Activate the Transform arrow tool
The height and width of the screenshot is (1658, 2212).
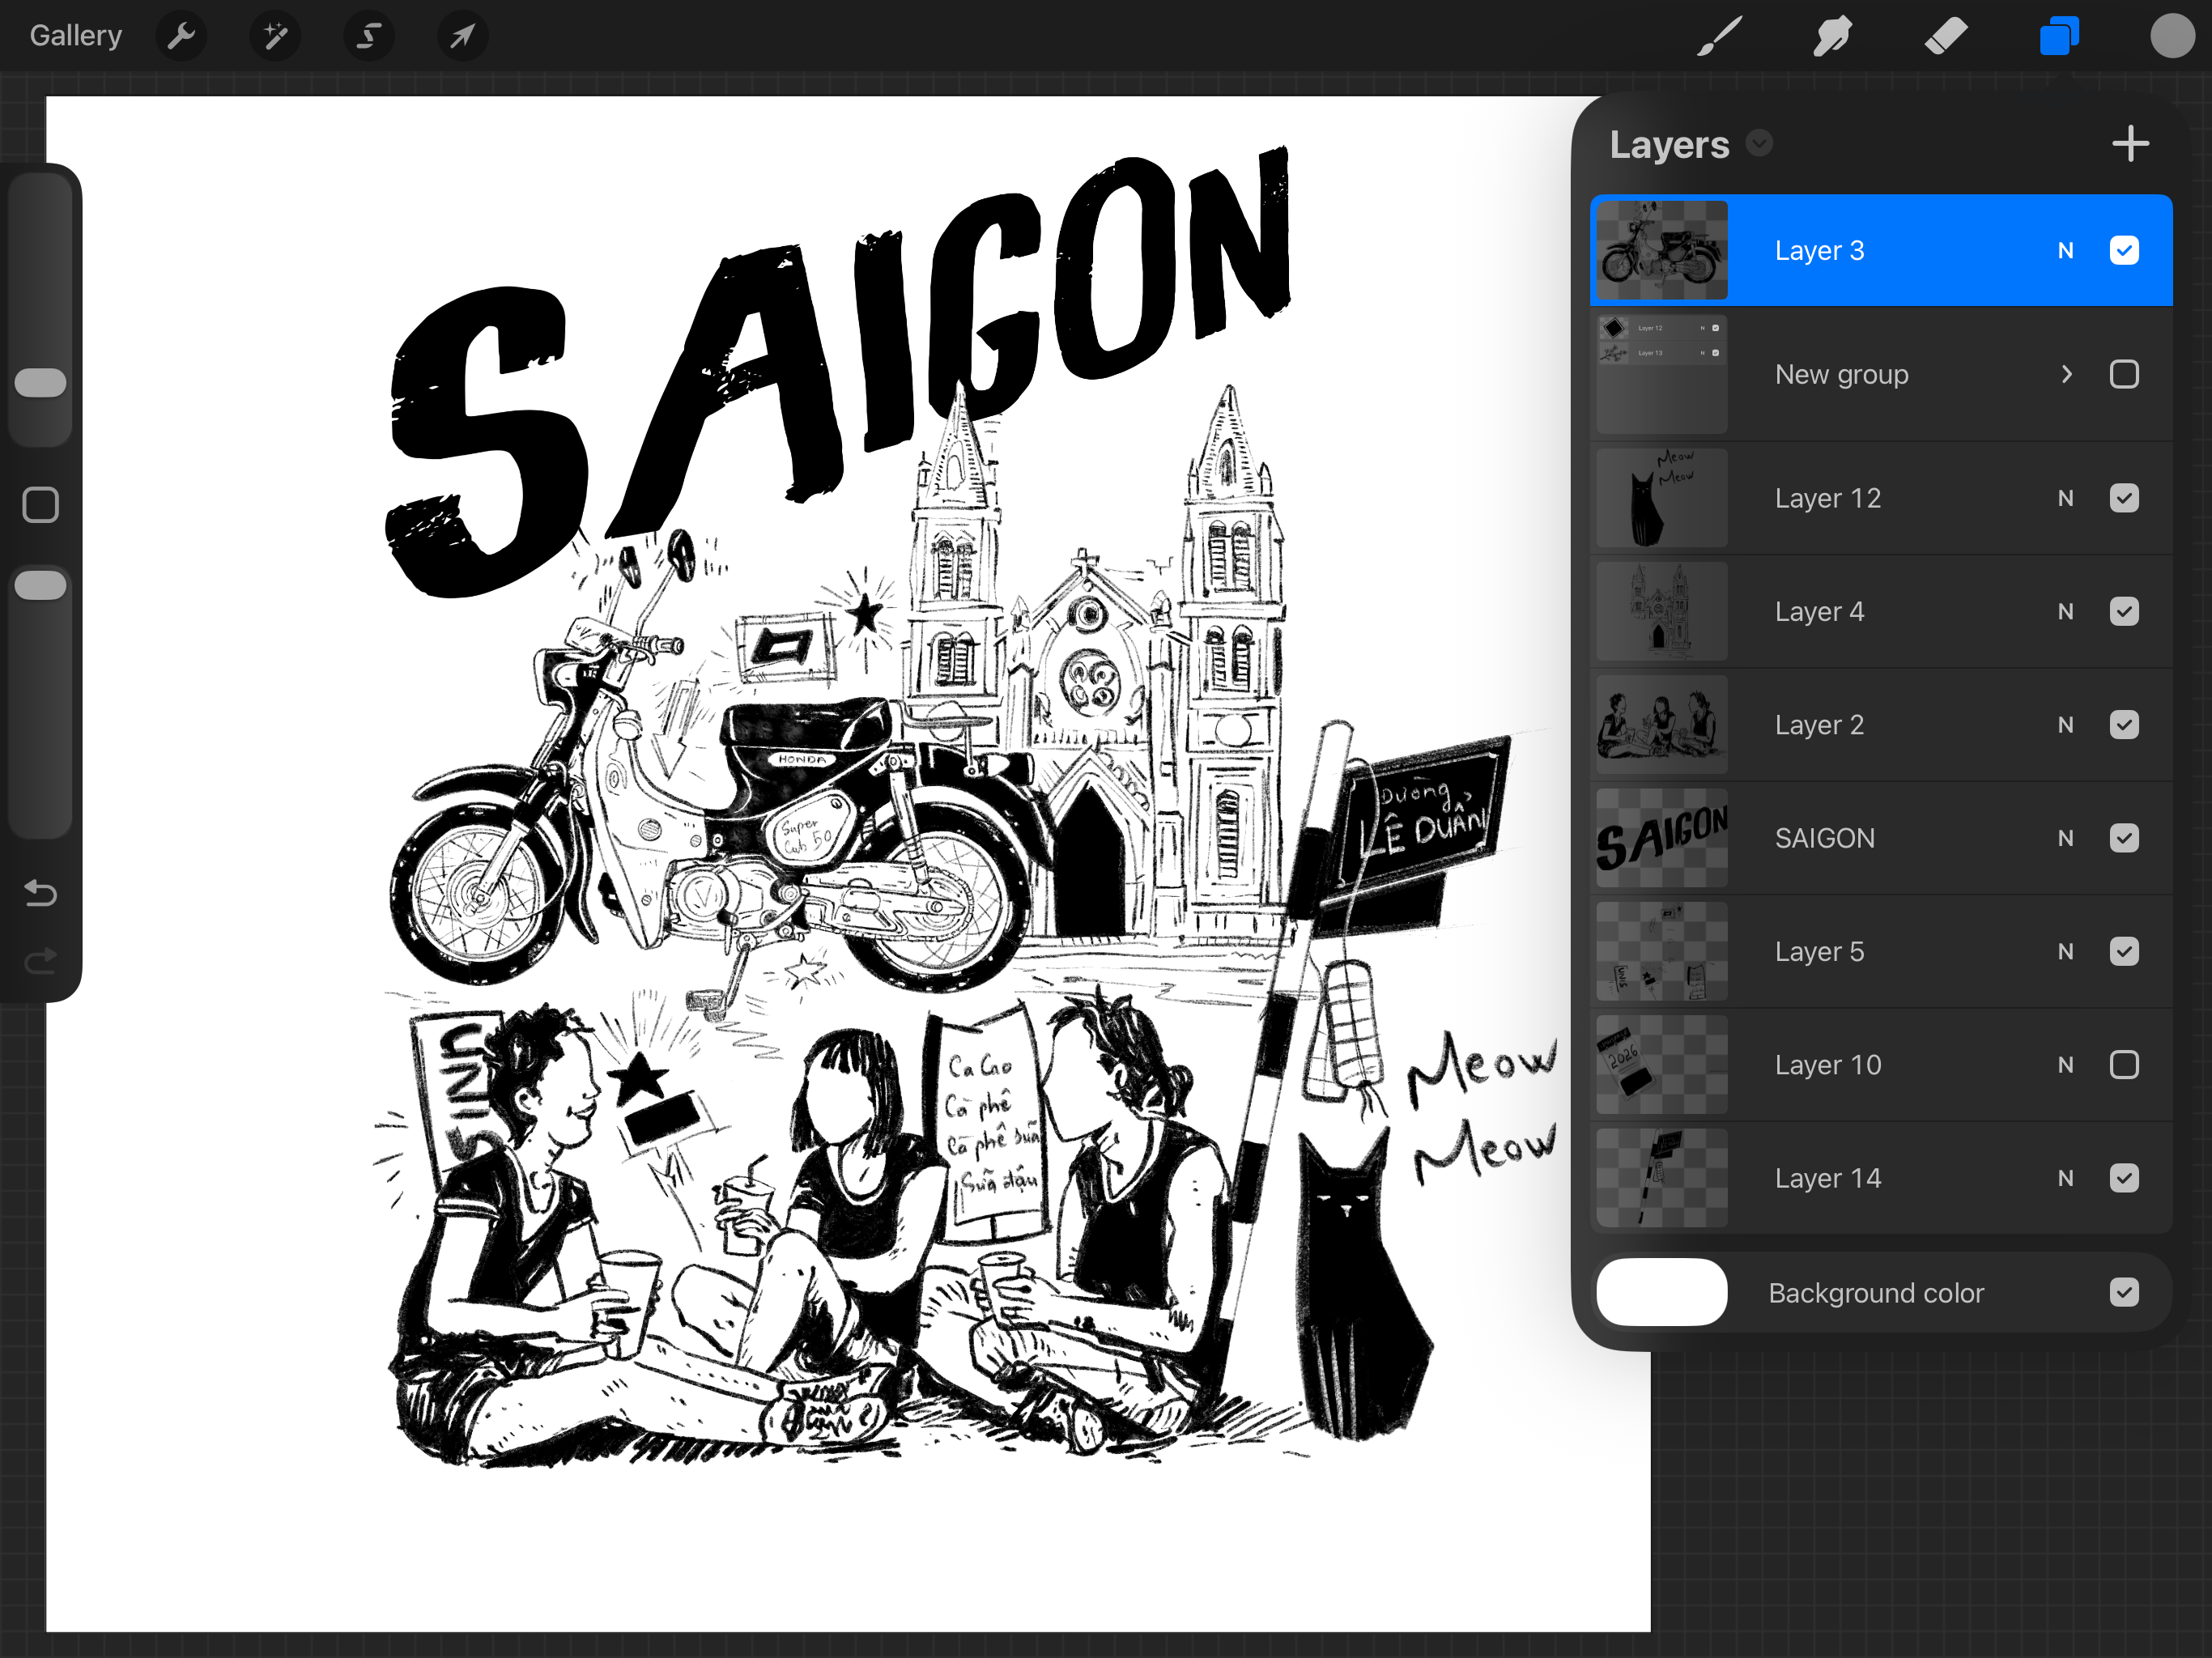click(x=462, y=37)
